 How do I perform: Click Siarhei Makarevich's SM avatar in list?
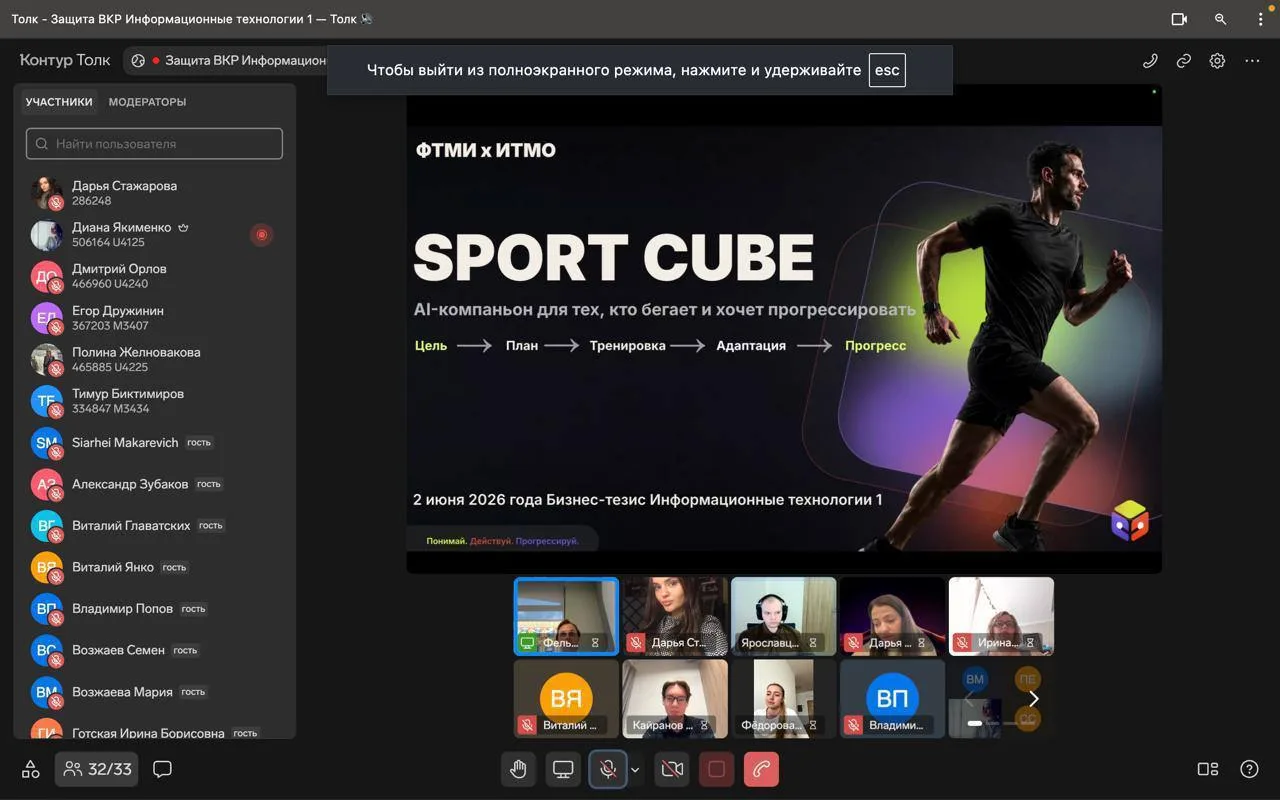pyautogui.click(x=46, y=443)
